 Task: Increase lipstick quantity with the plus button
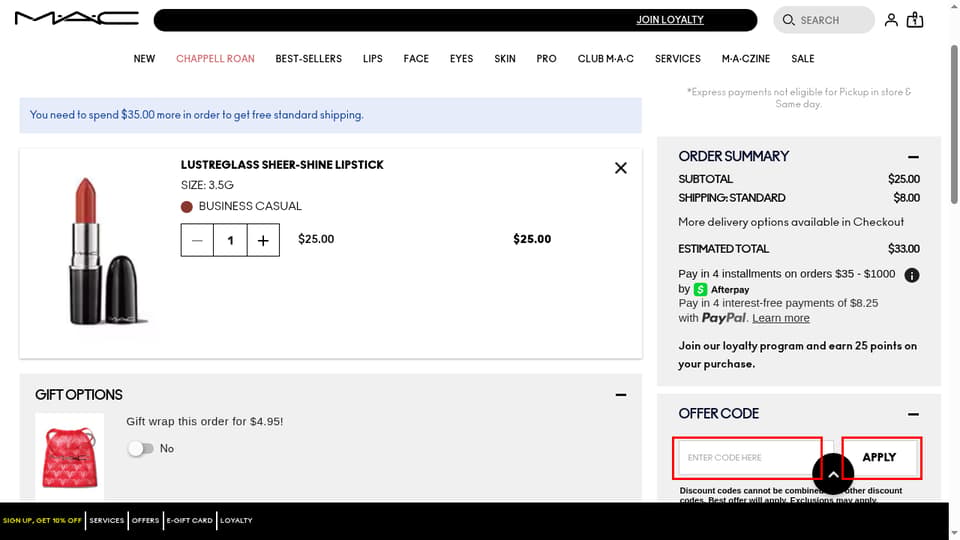point(263,240)
